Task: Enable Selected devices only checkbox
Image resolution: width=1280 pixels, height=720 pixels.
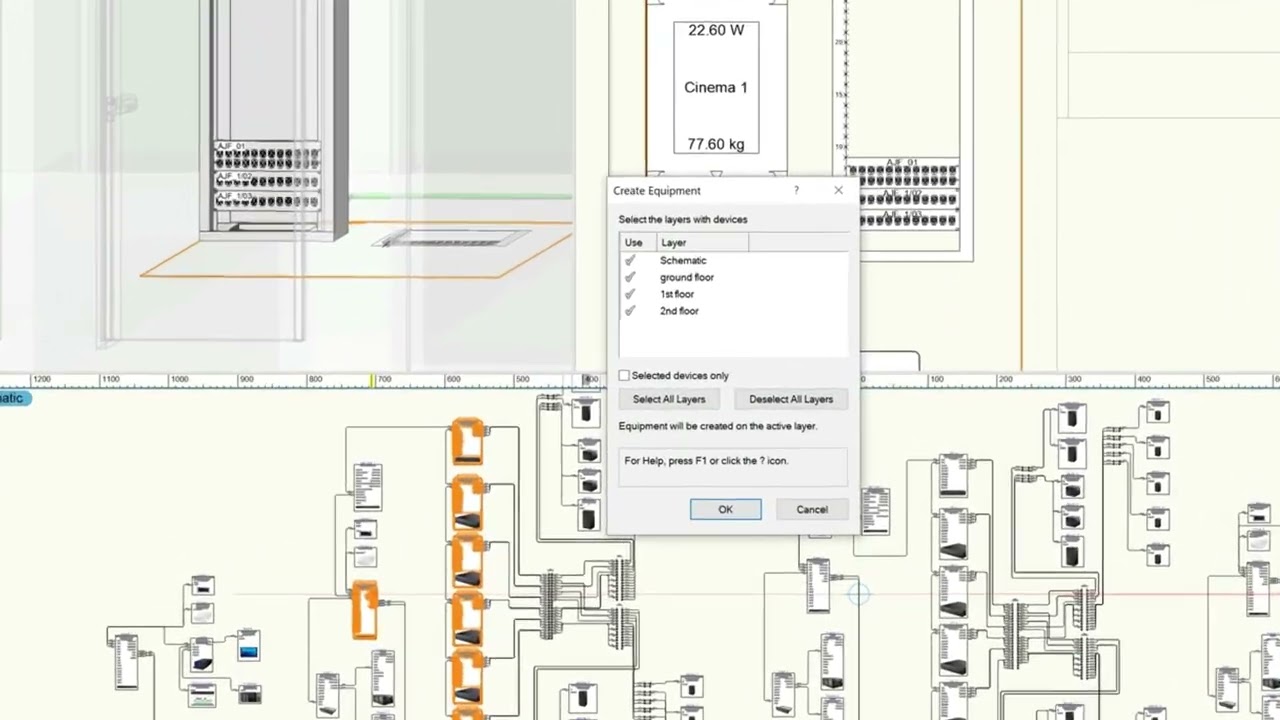Action: 624,376
